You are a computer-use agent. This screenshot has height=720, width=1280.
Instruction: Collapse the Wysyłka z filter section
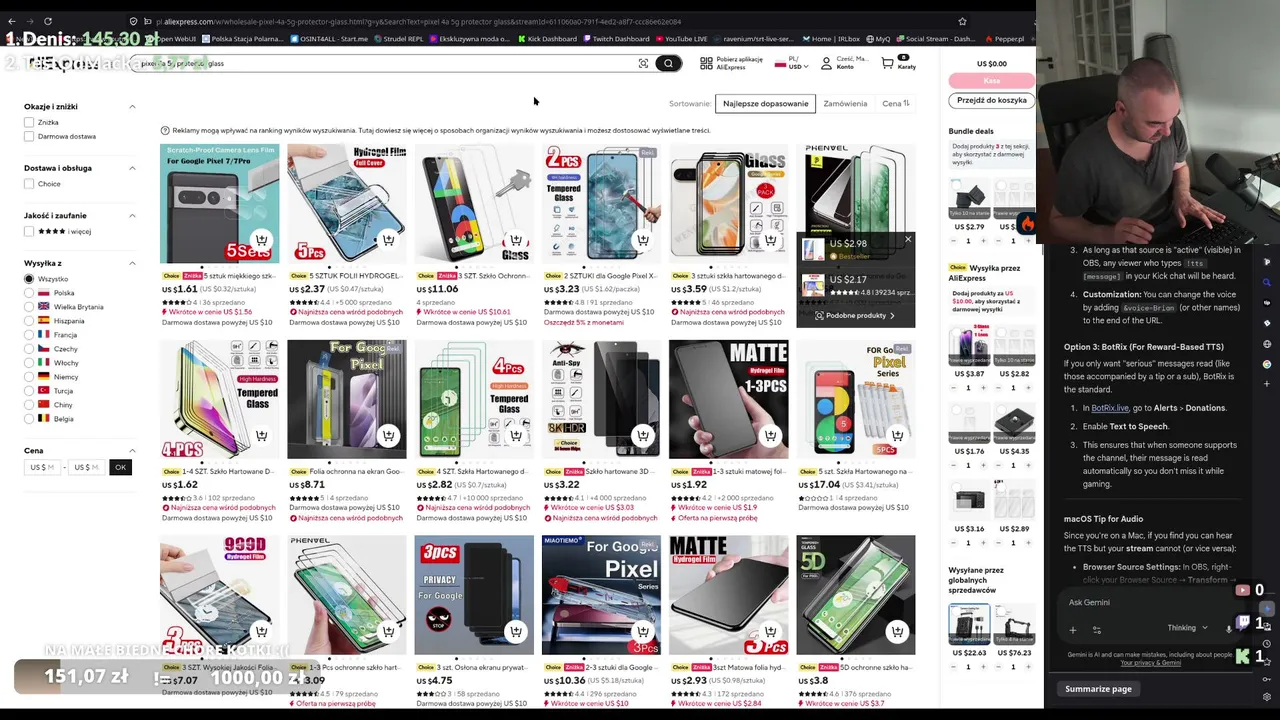point(132,263)
